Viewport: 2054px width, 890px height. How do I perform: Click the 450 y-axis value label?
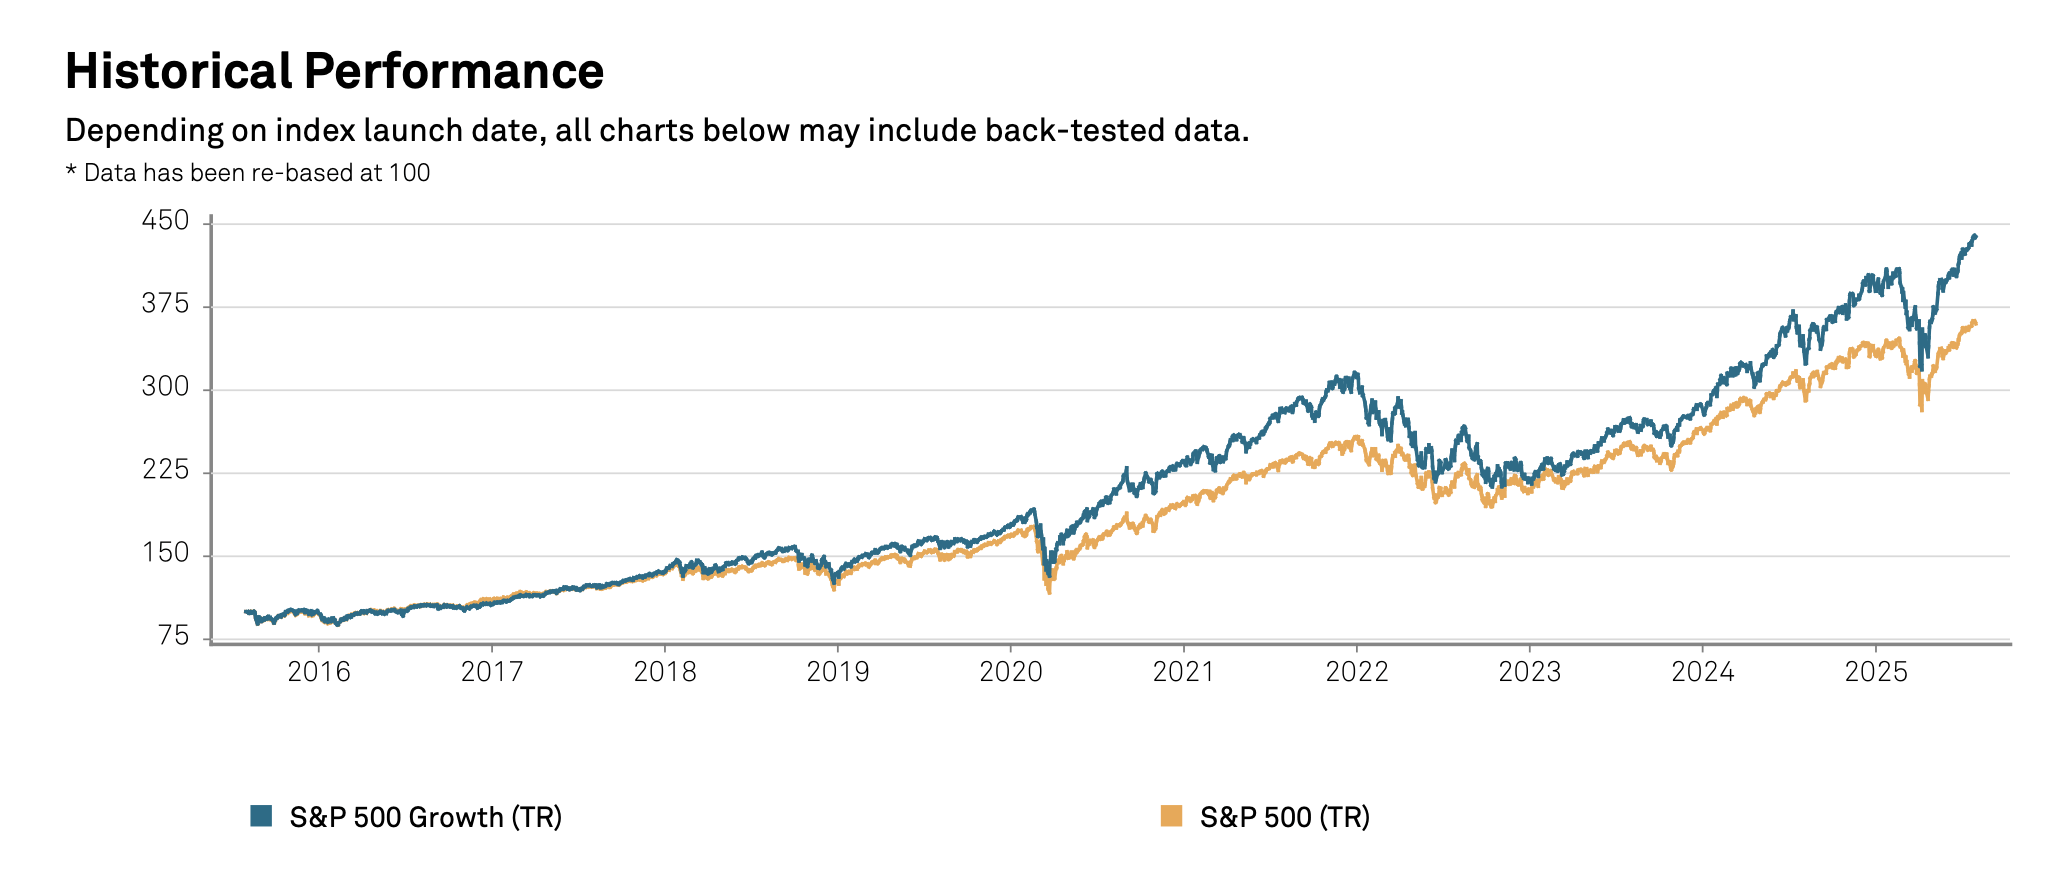pyautogui.click(x=166, y=221)
